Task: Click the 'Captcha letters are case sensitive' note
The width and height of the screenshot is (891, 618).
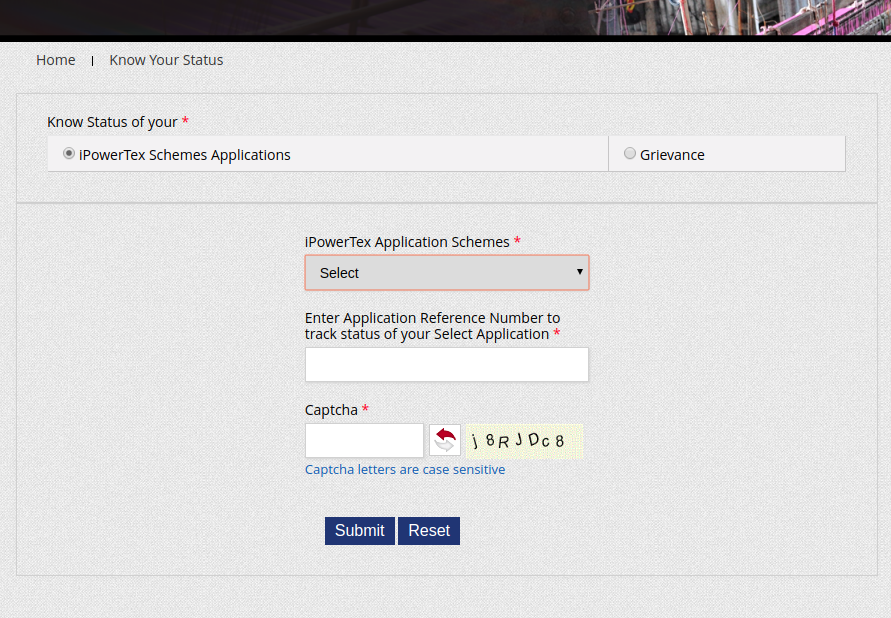Action: pos(405,470)
